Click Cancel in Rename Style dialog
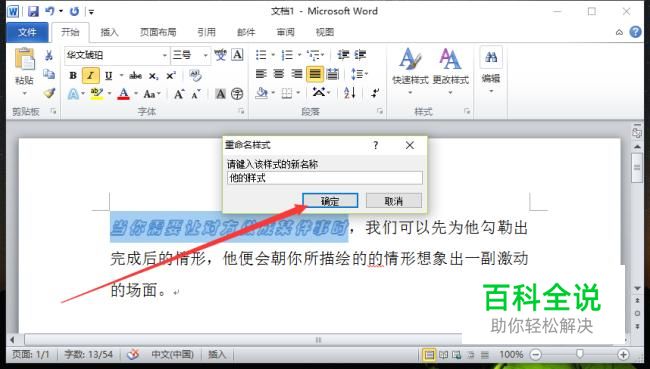Screen dimensions: 650x369 point(394,201)
